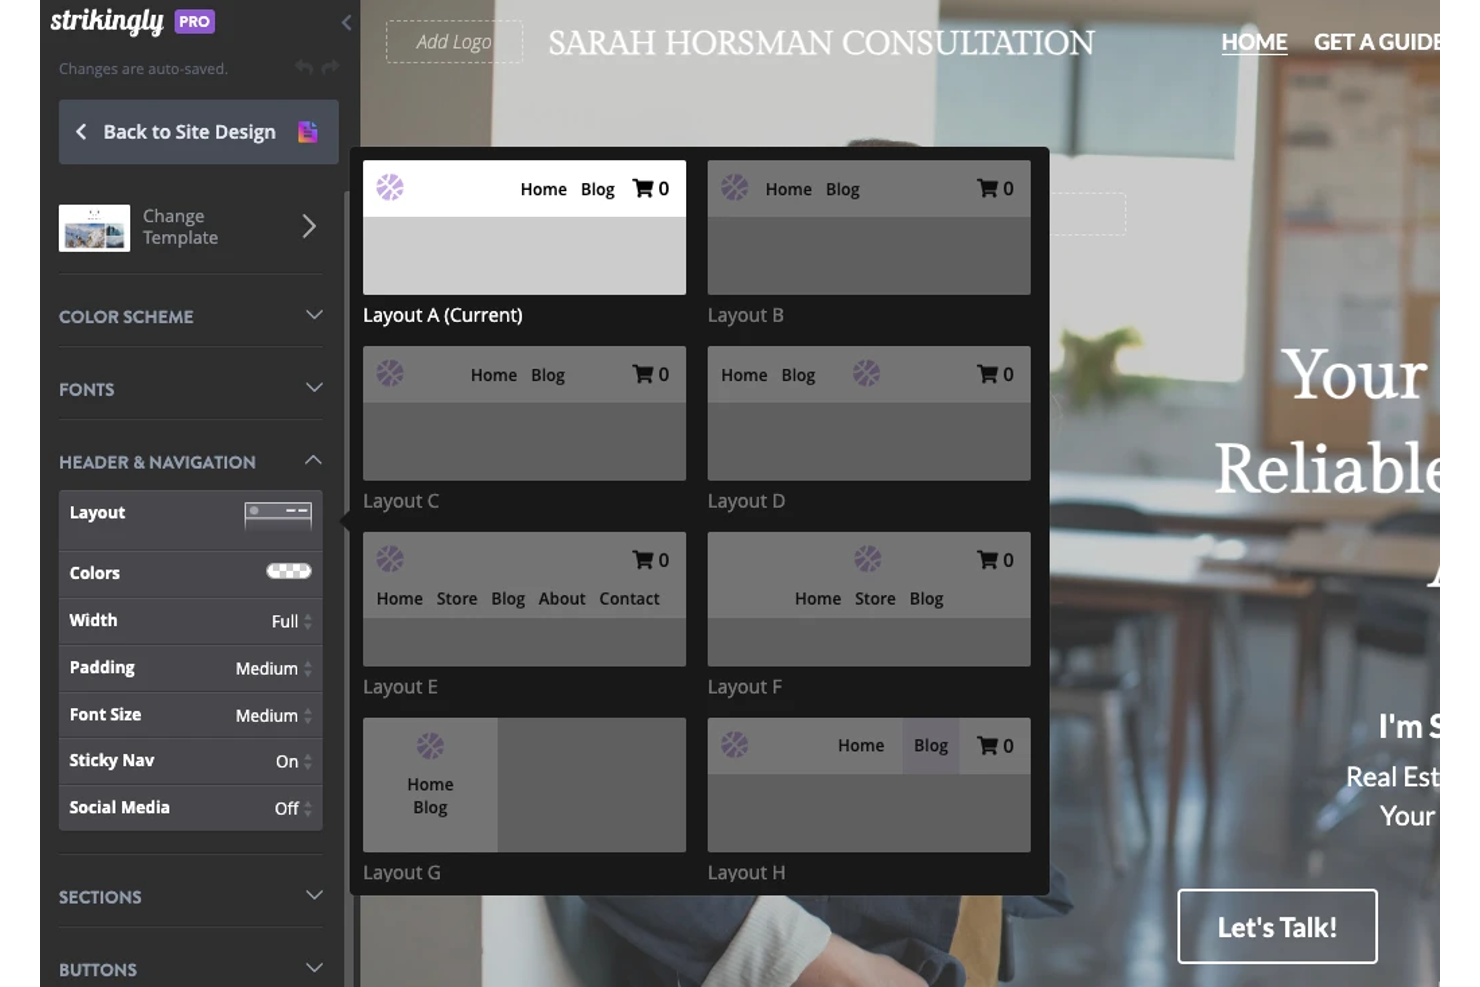This screenshot has height=987, width=1480.
Task: Collapse the sidebar using the chevron at top
Action: pyautogui.click(x=346, y=22)
